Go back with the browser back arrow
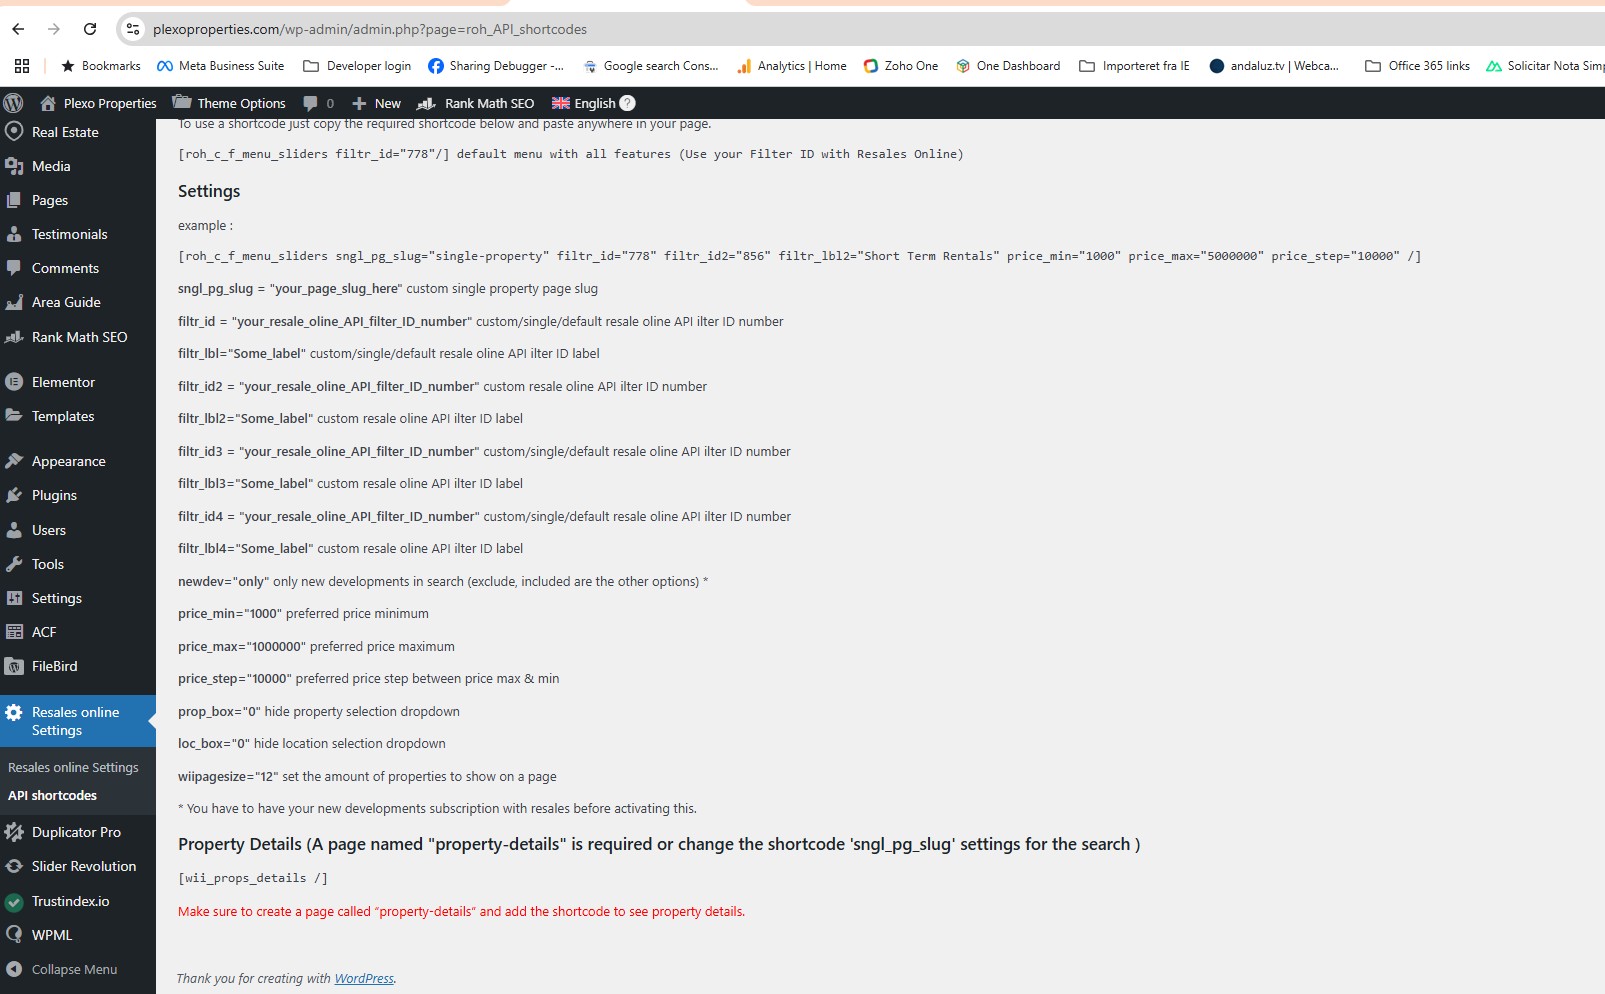Viewport: 1605px width, 994px height. [x=18, y=29]
